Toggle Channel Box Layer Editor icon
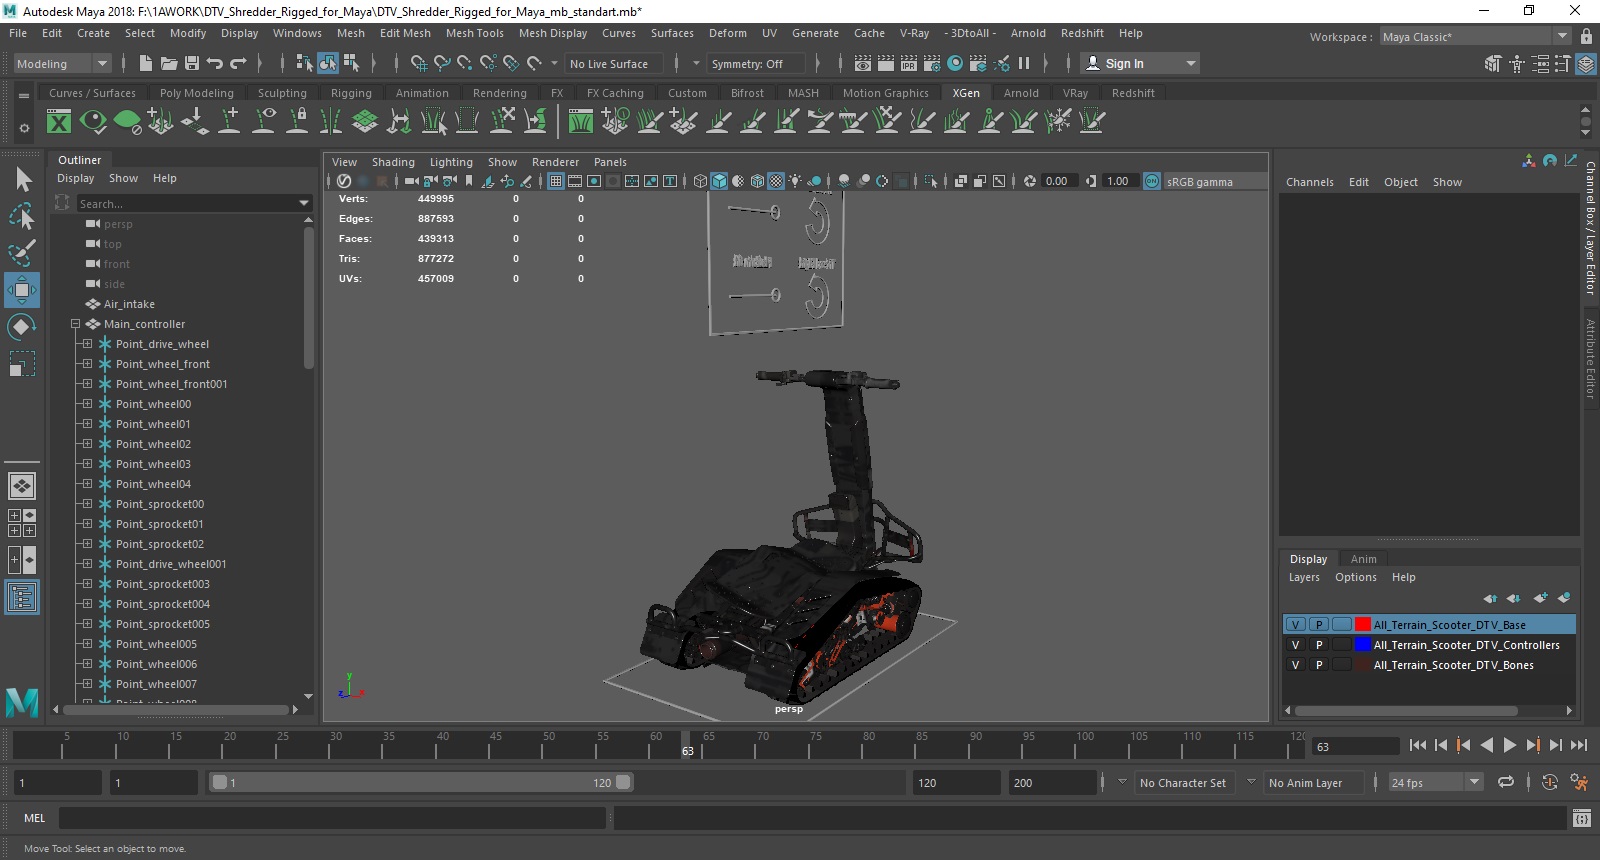 1586,63
